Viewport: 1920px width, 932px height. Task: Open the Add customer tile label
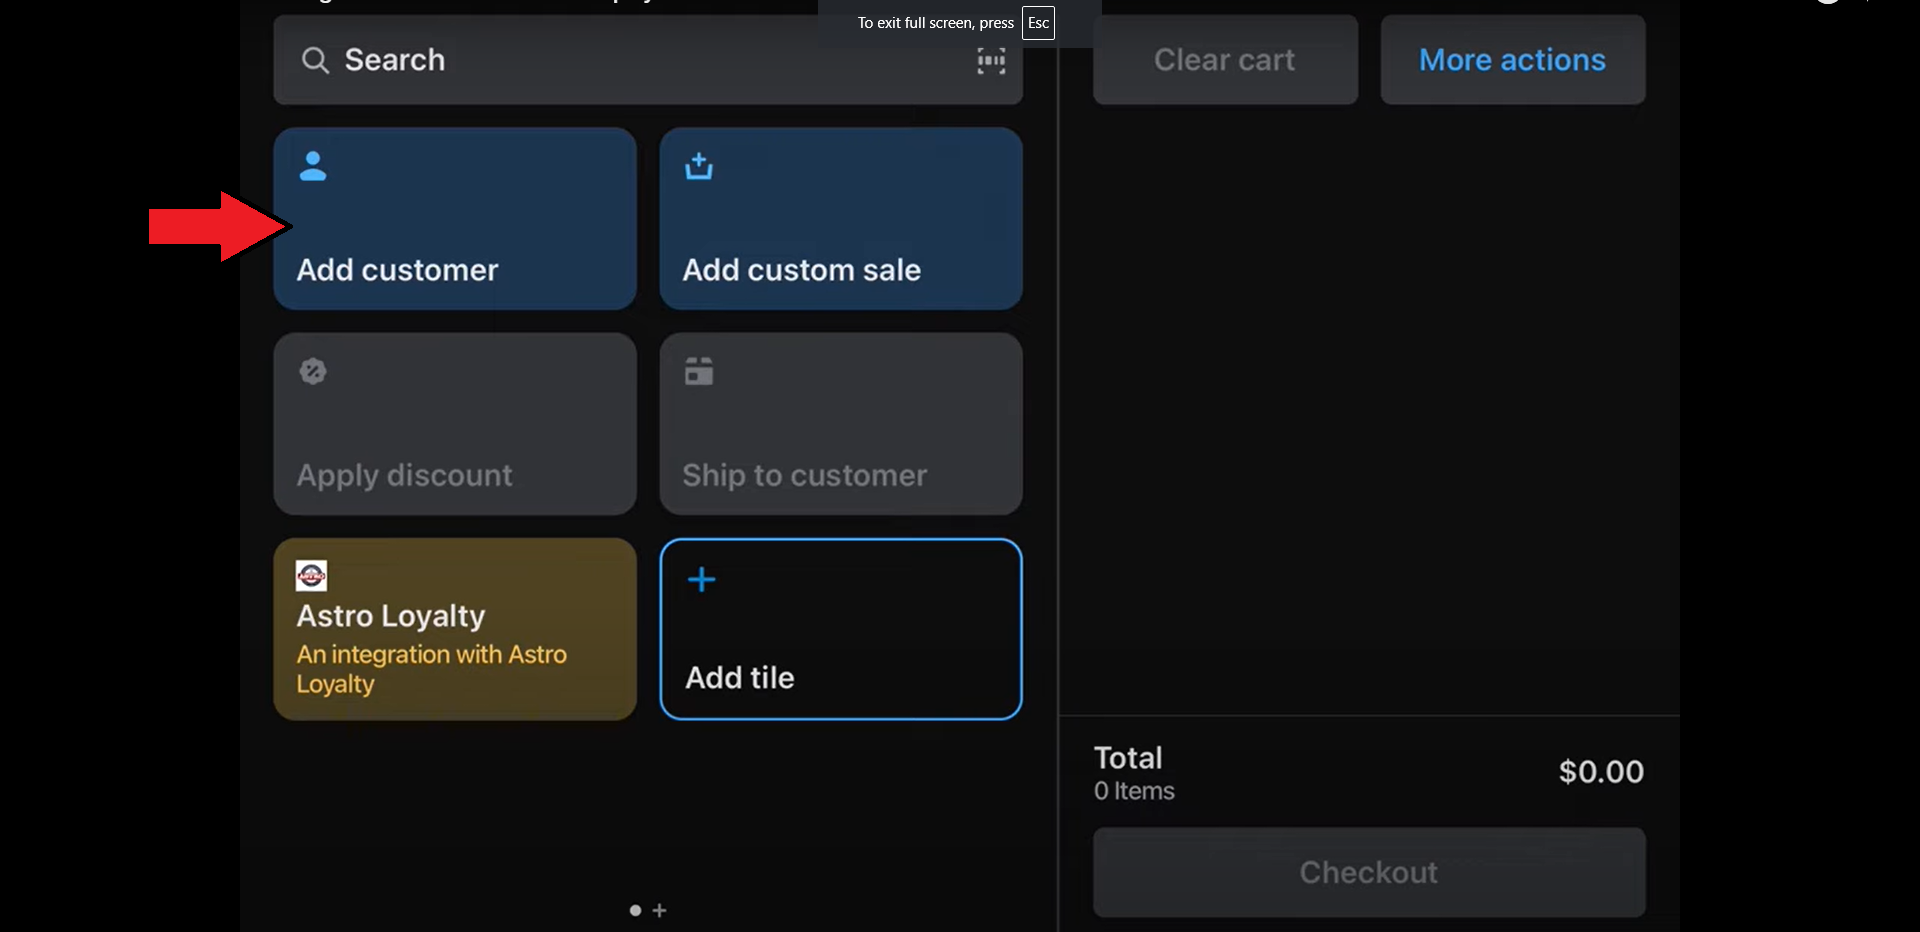click(x=397, y=270)
